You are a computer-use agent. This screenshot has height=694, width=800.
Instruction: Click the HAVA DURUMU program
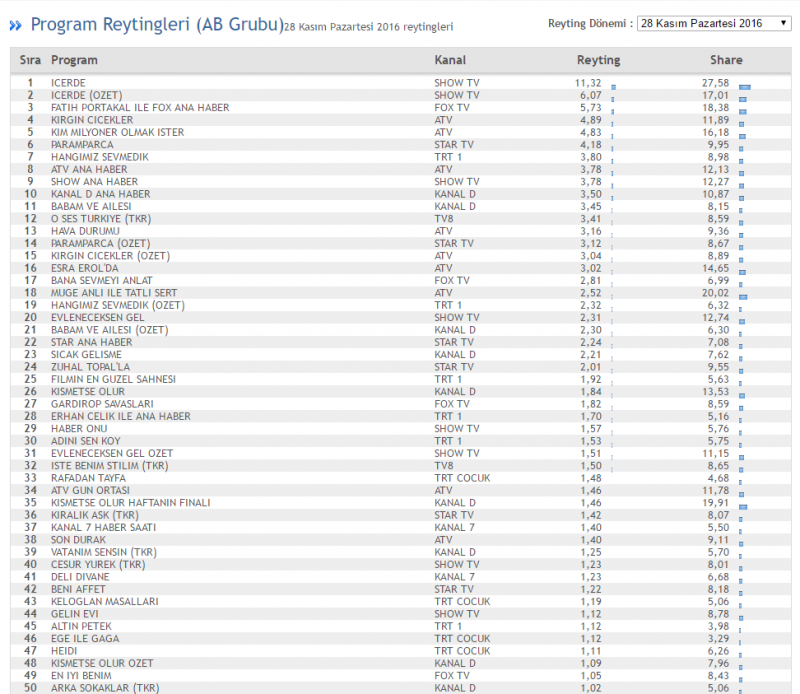[85, 231]
